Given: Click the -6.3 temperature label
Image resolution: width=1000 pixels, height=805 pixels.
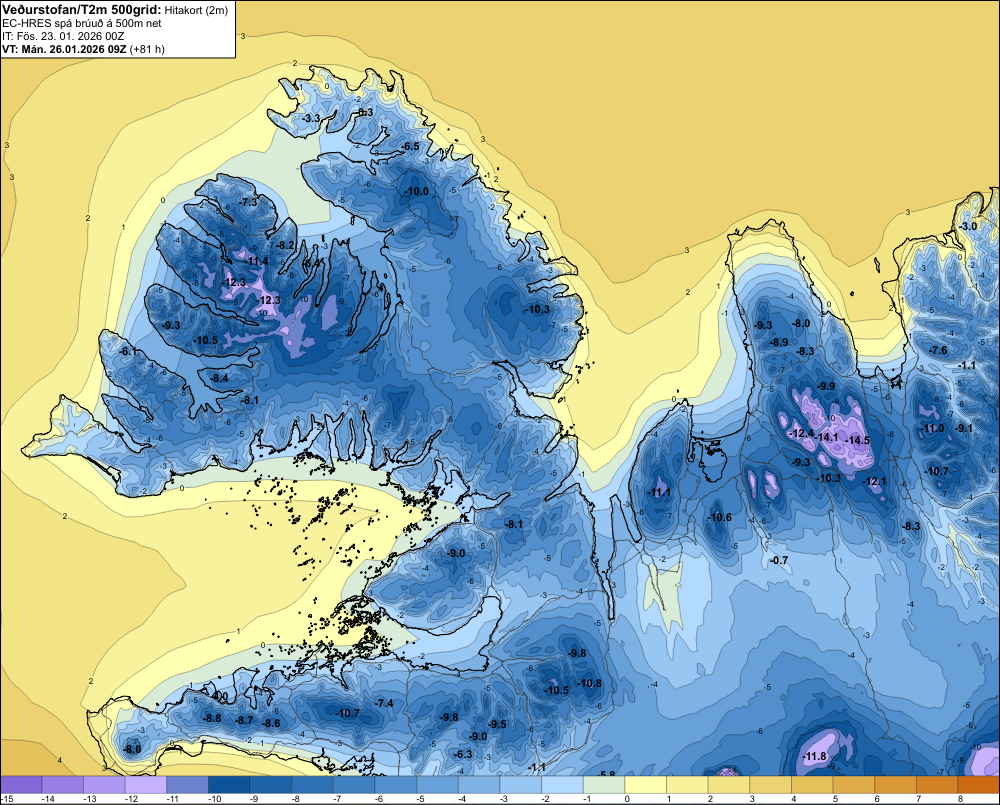Looking at the screenshot, I should coord(463,755).
